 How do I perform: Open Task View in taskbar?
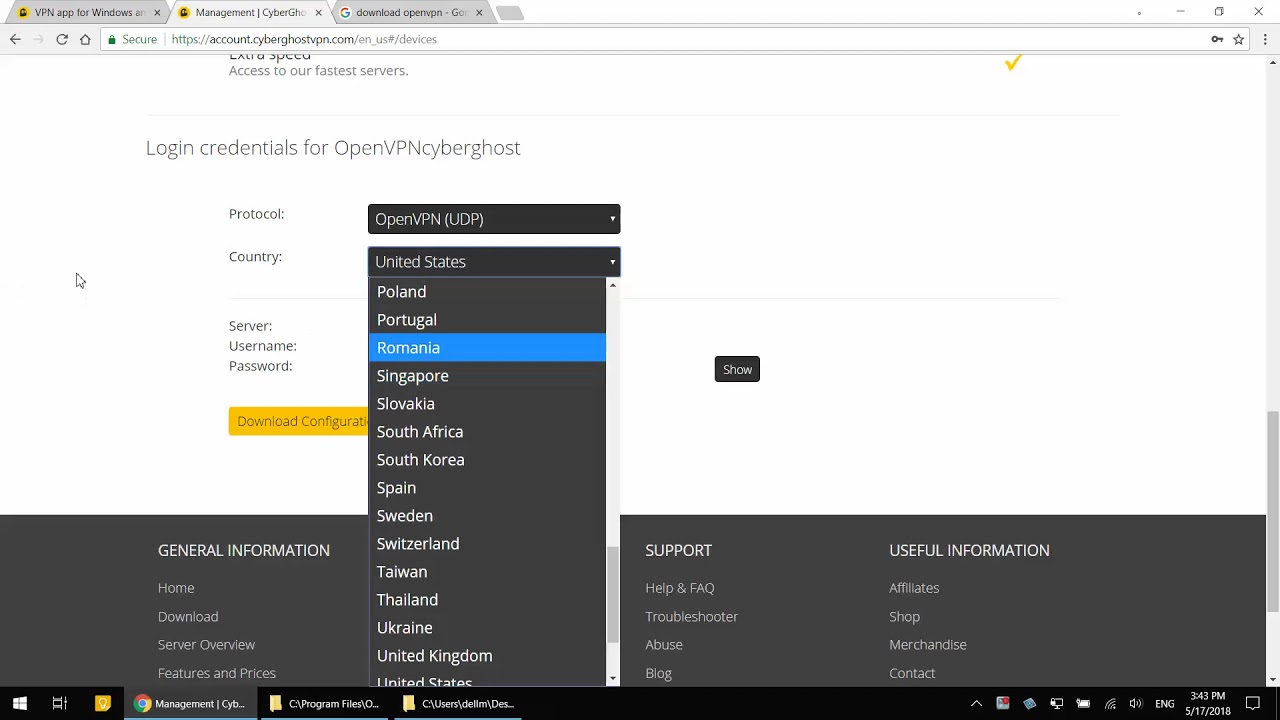click(x=60, y=703)
